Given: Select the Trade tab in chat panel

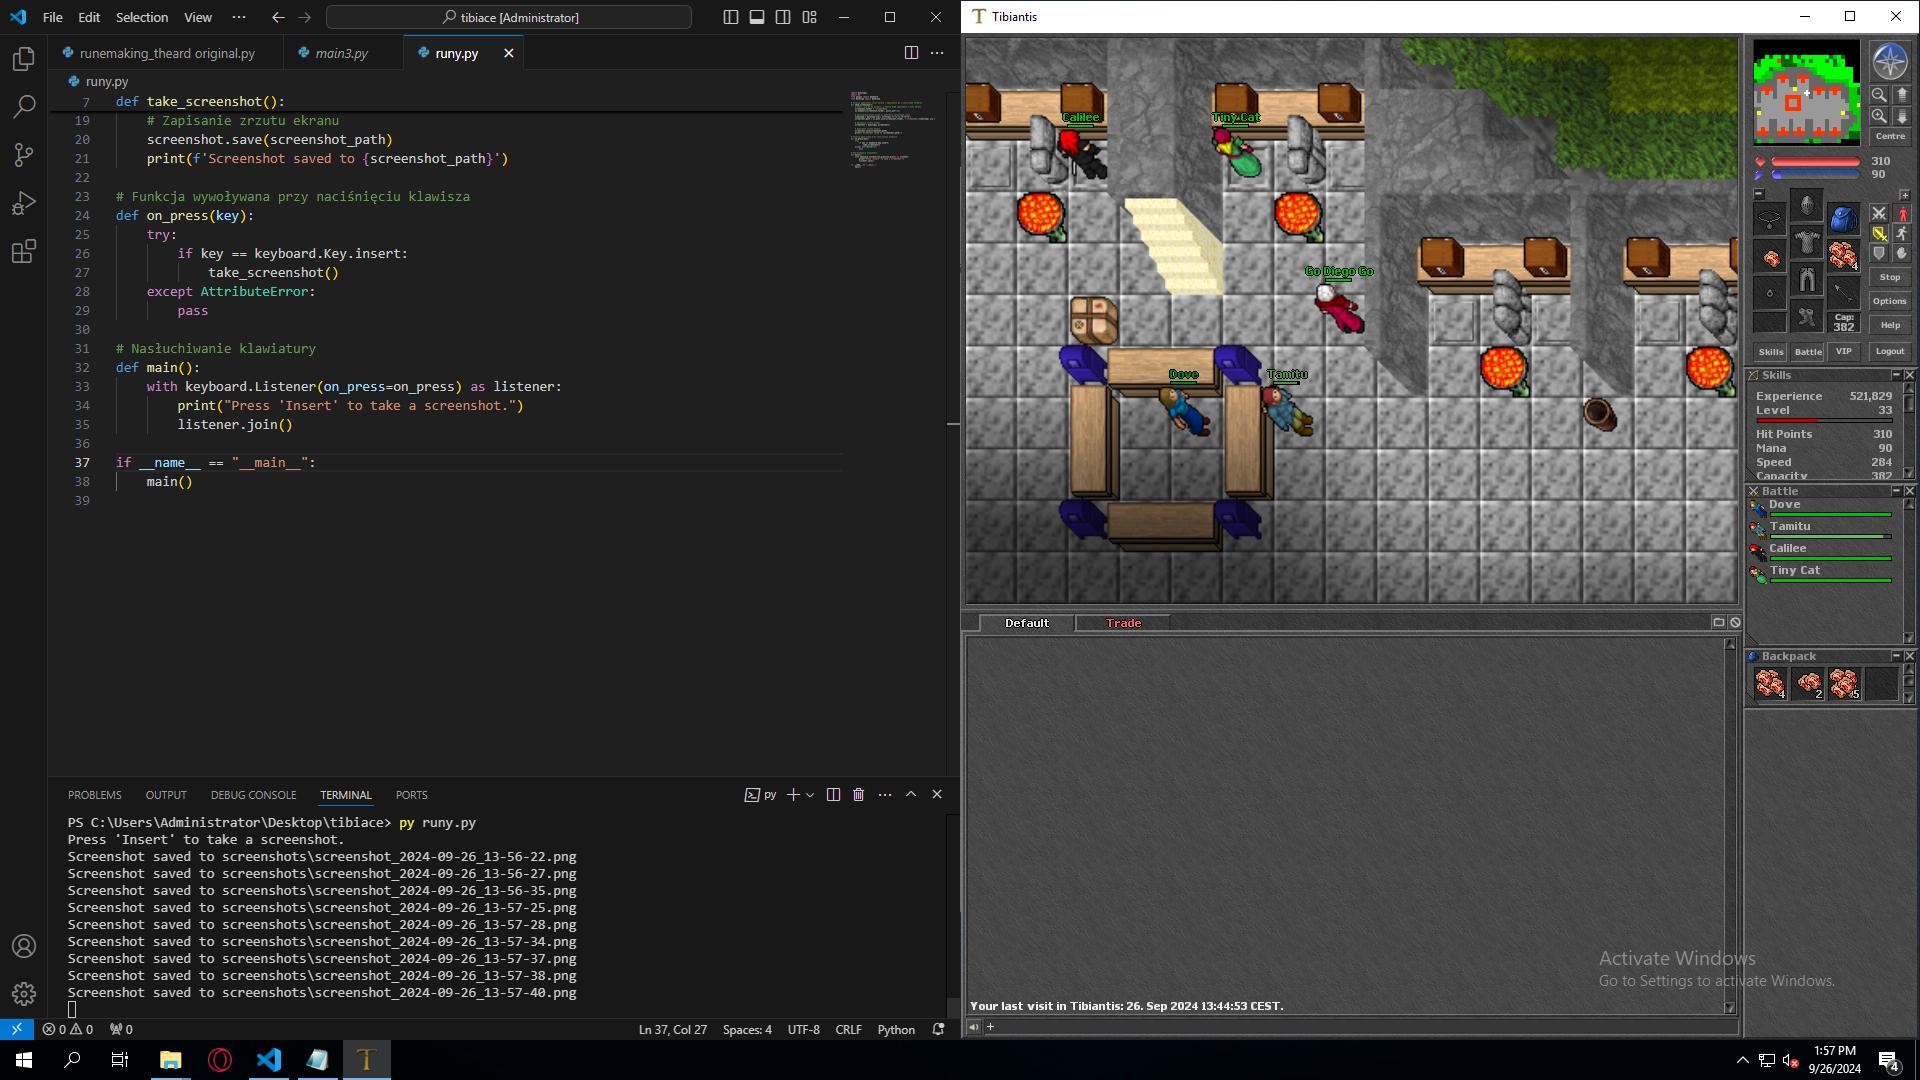Looking at the screenshot, I should 1124,622.
